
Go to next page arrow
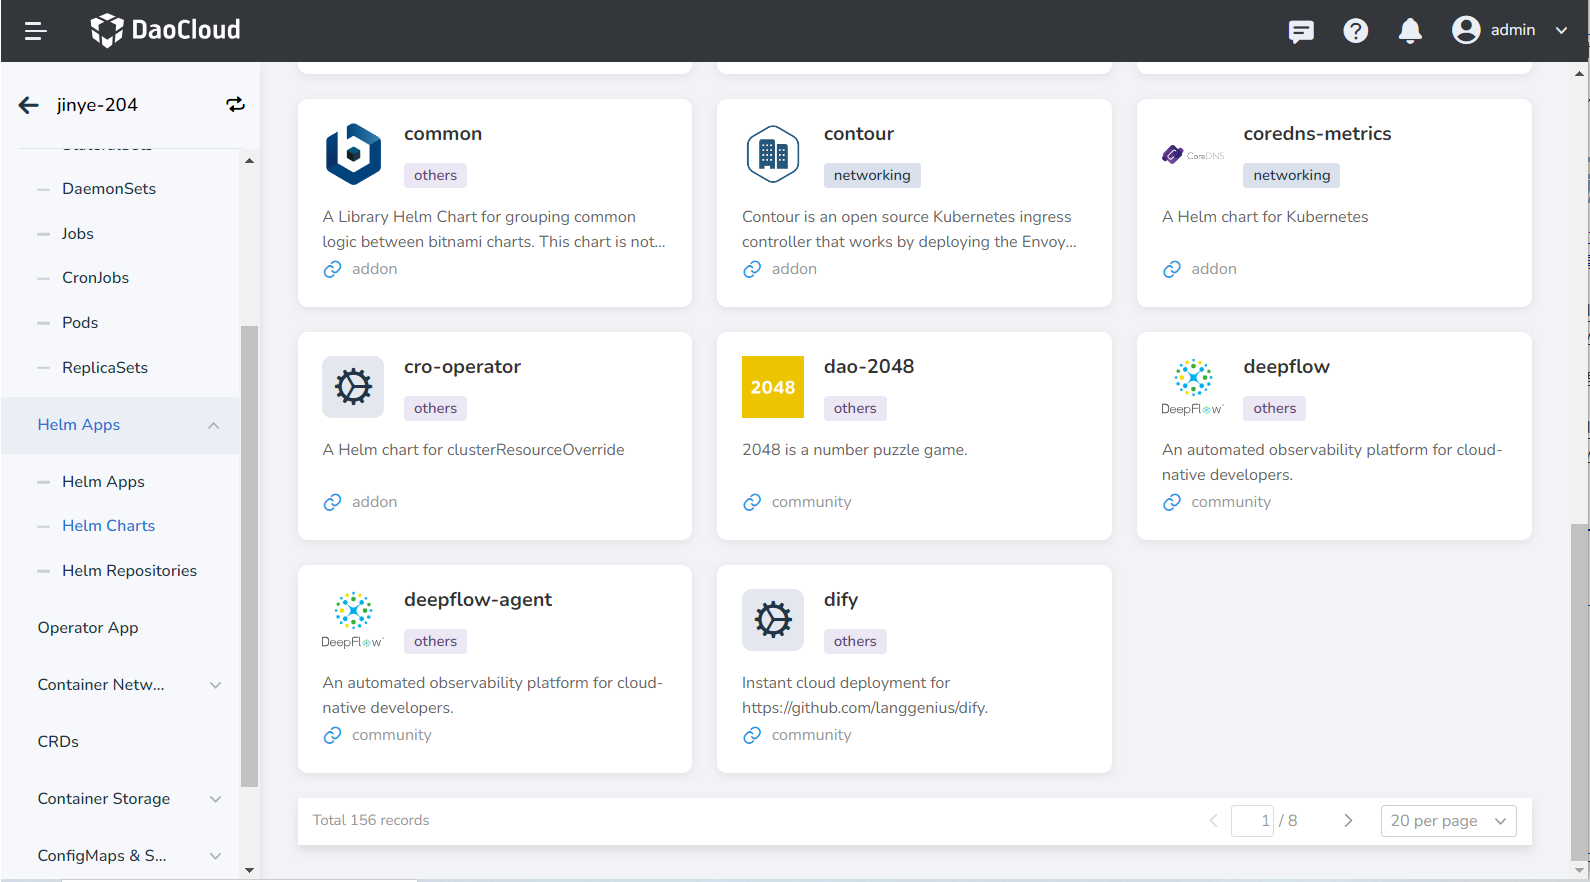point(1348,821)
